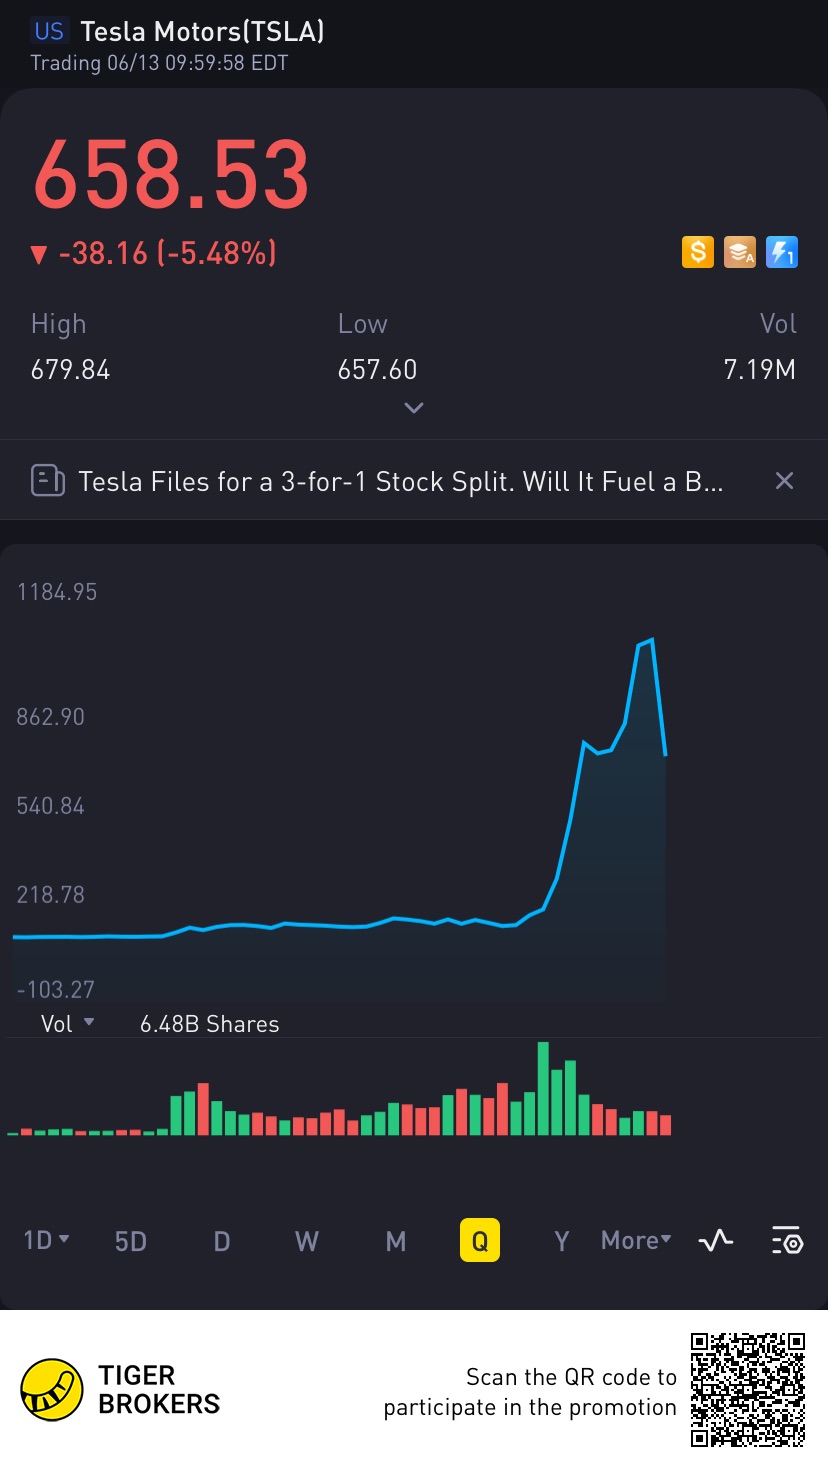
Task: Open the More timeframes dropdown
Action: (x=636, y=1241)
